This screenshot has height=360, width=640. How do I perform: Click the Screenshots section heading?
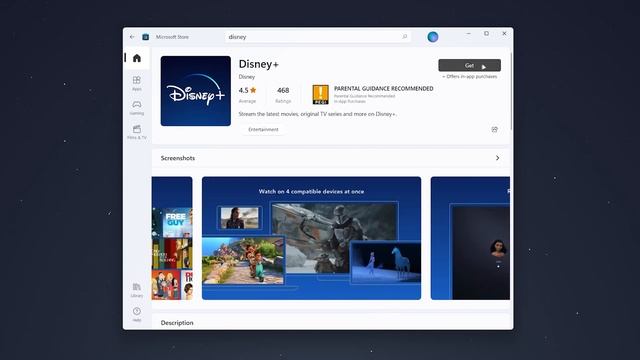pos(178,158)
